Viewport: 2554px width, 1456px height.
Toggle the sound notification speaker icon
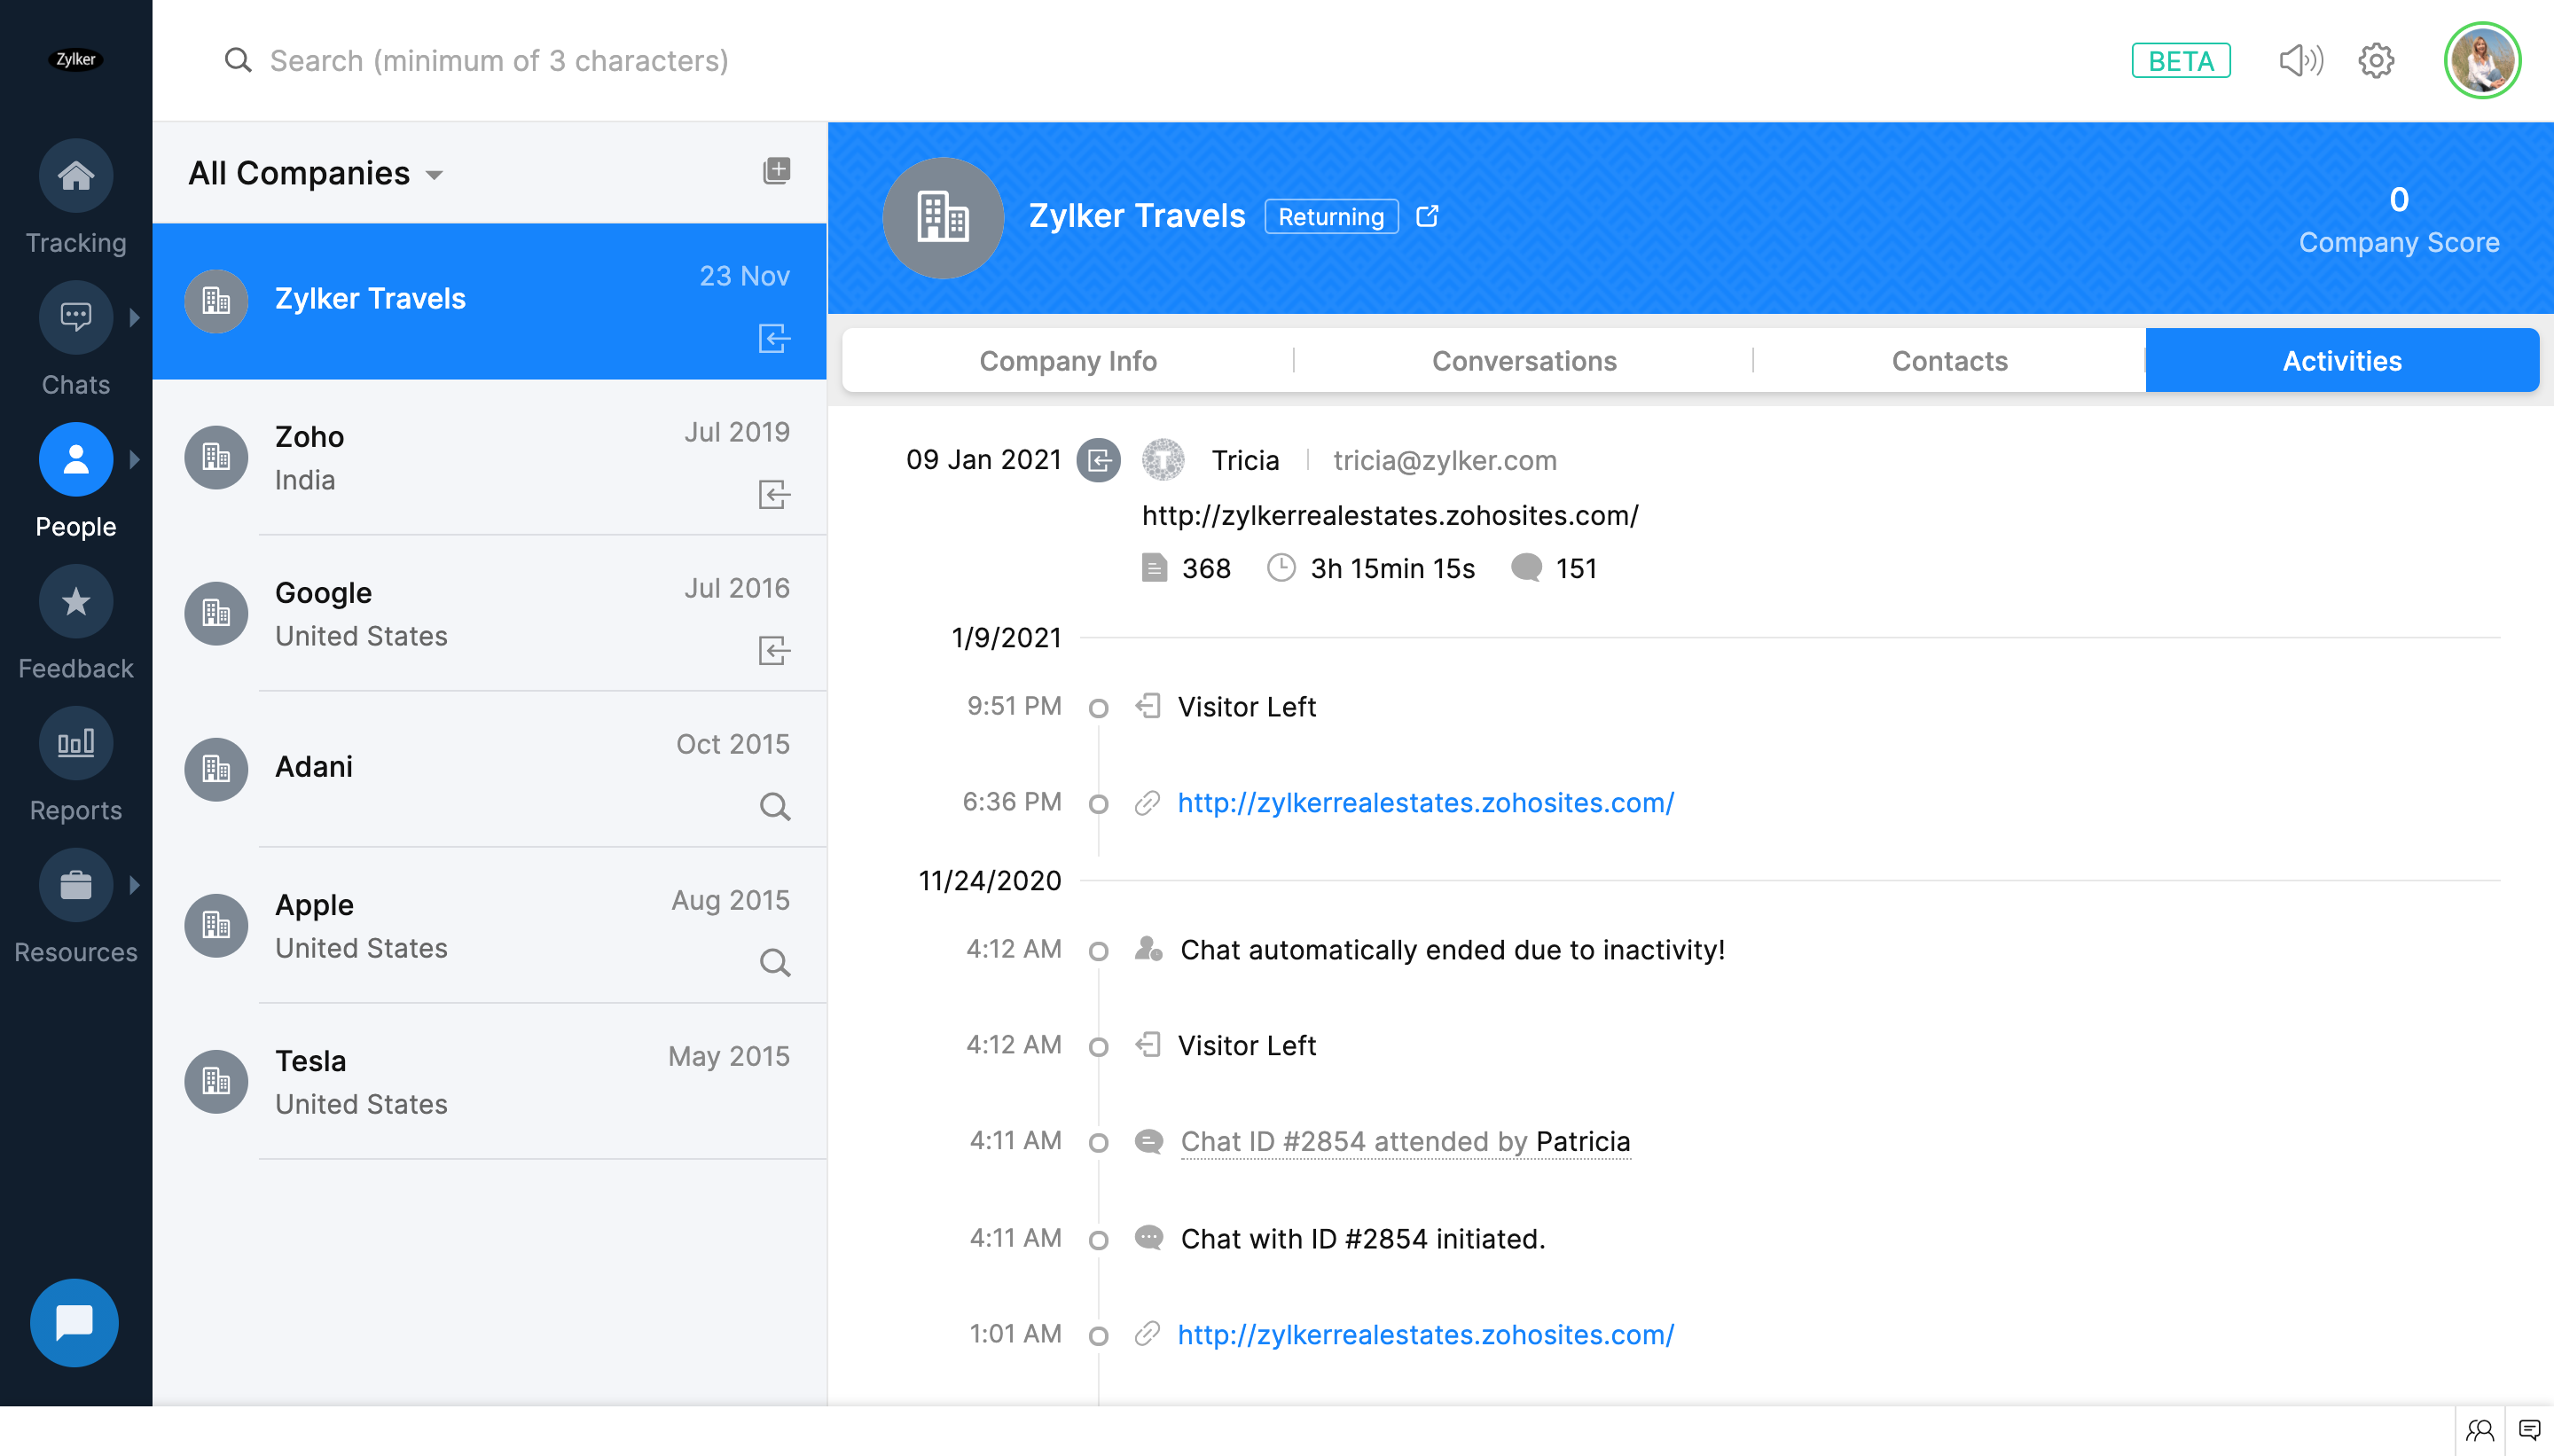(2301, 61)
